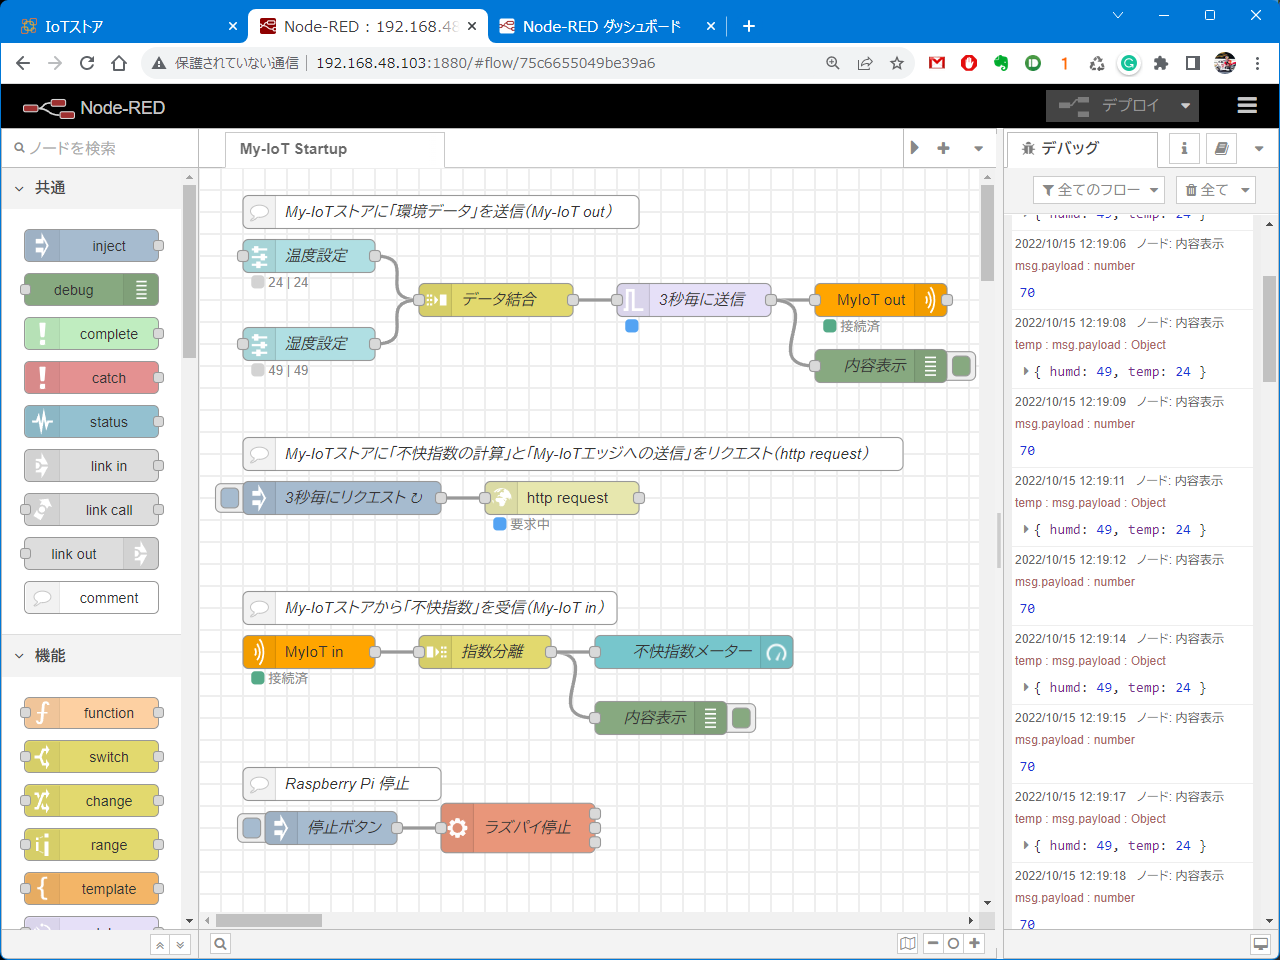Image resolution: width=1280 pixels, height=960 pixels.
Task: Open a new browser tab
Action: pos(749,26)
